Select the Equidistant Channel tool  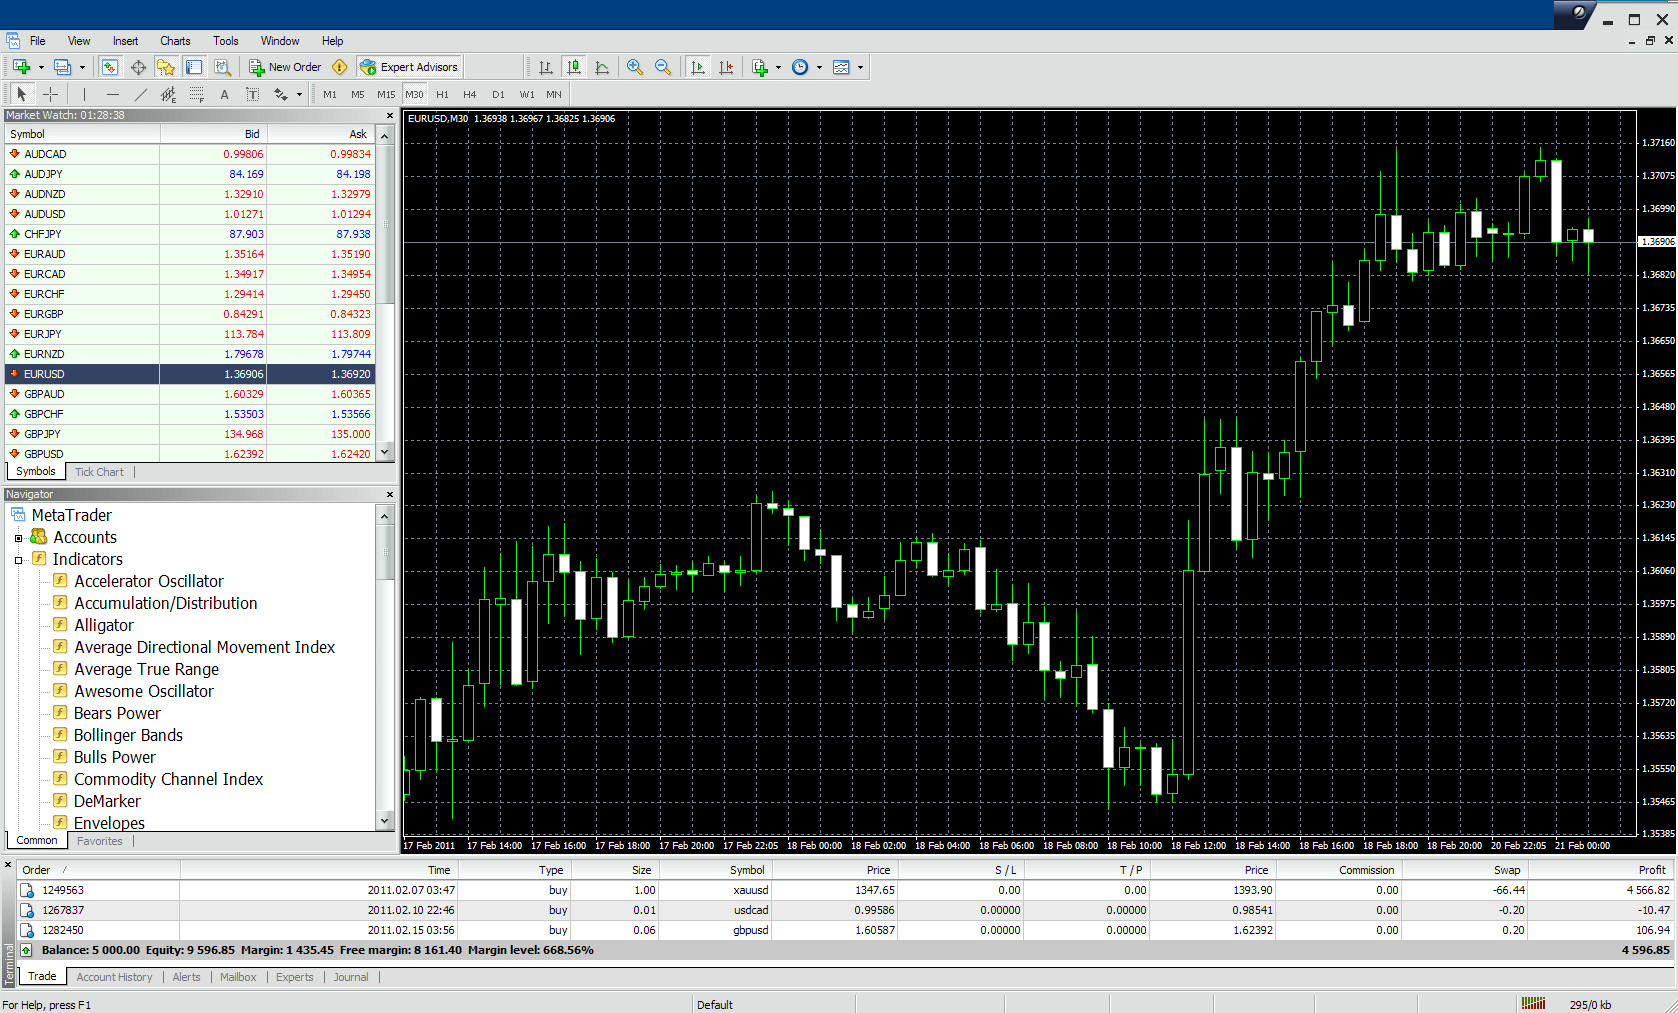(x=169, y=94)
